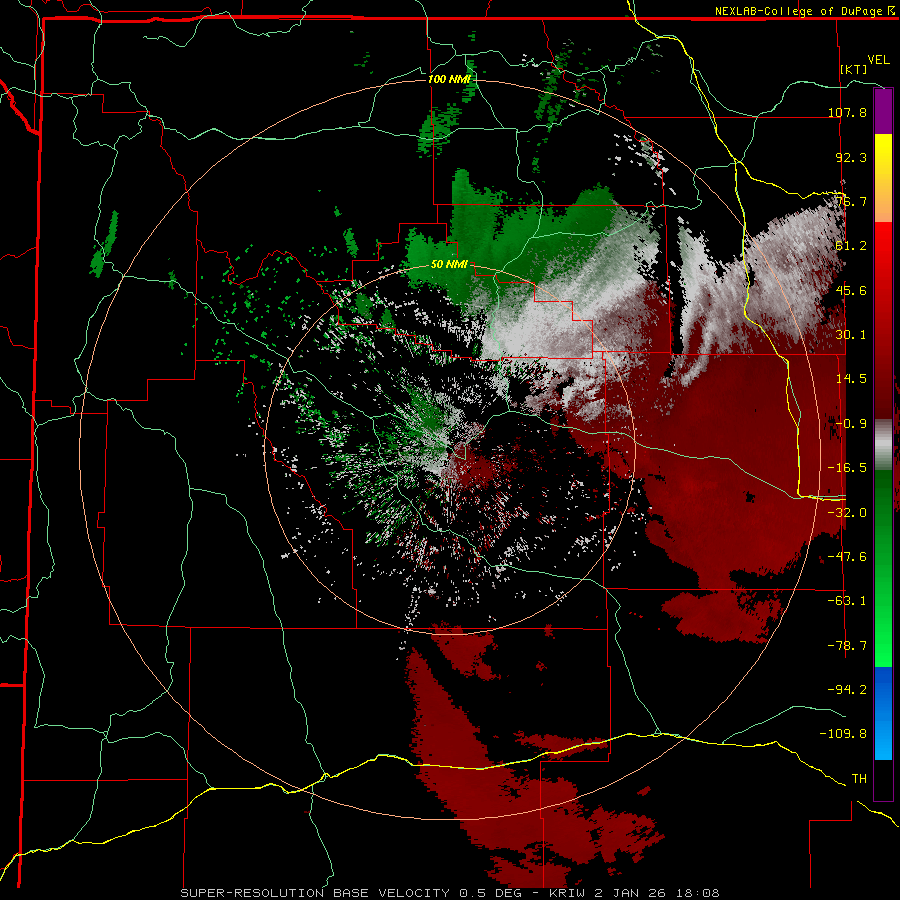Click the 50 NMI range ring label
Viewport: 900px width, 900px height.
click(x=449, y=264)
